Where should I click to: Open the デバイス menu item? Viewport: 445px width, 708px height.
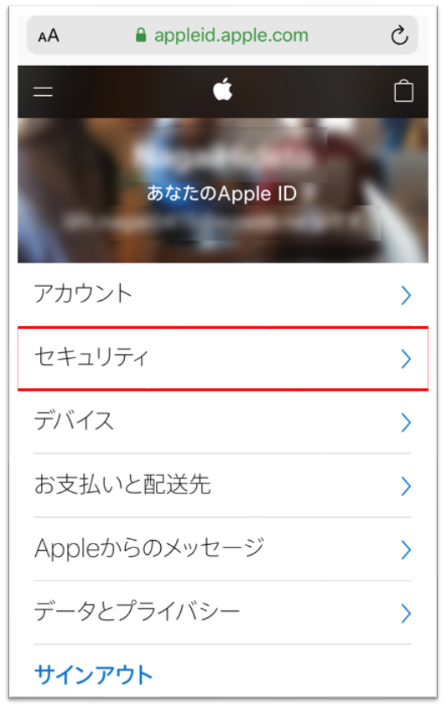click(222, 422)
